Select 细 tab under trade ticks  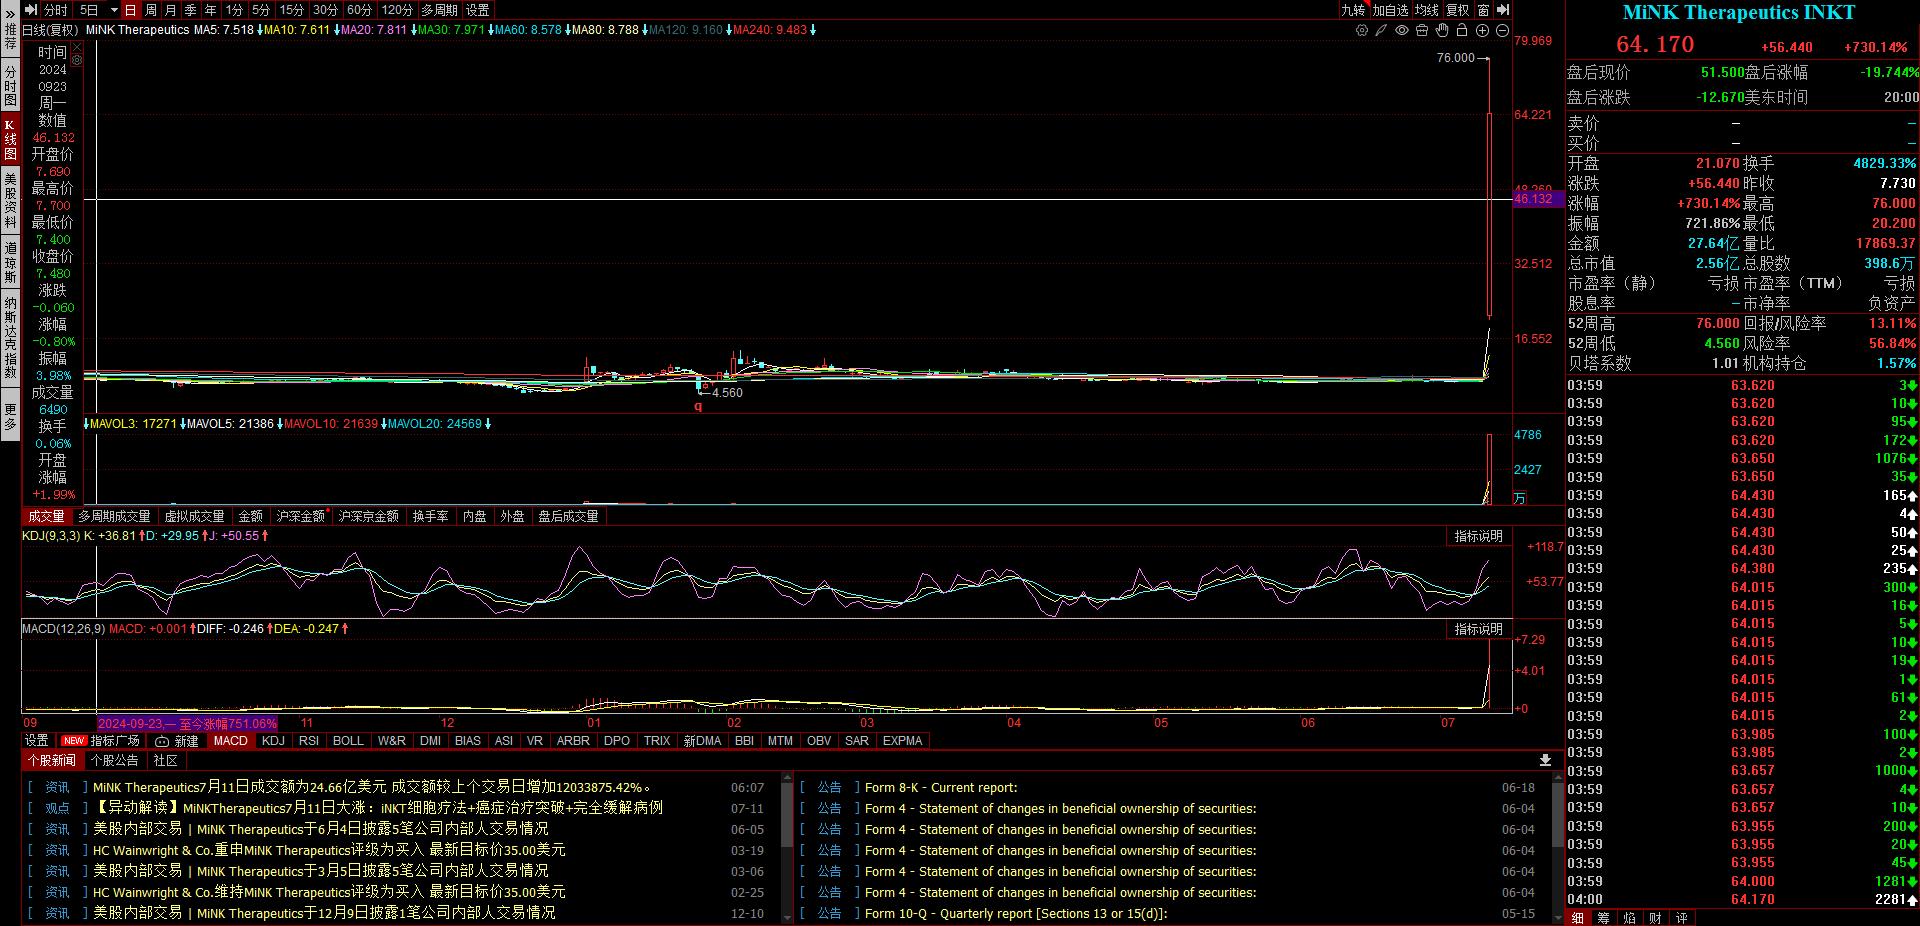(1578, 918)
